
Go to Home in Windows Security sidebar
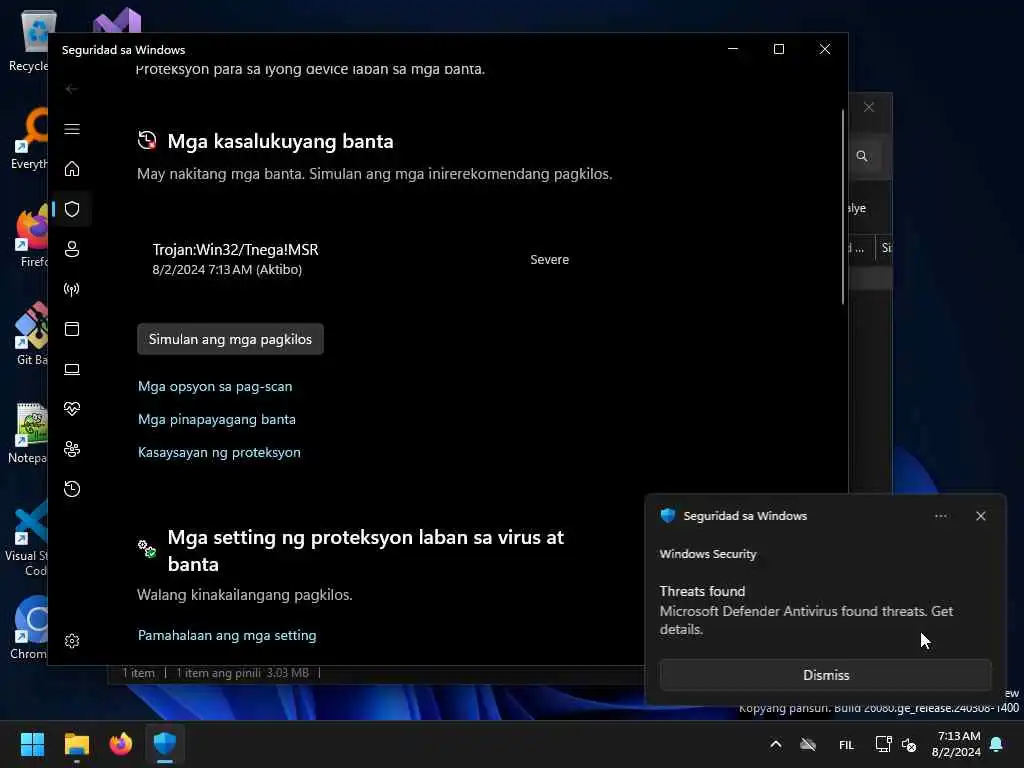(x=72, y=168)
